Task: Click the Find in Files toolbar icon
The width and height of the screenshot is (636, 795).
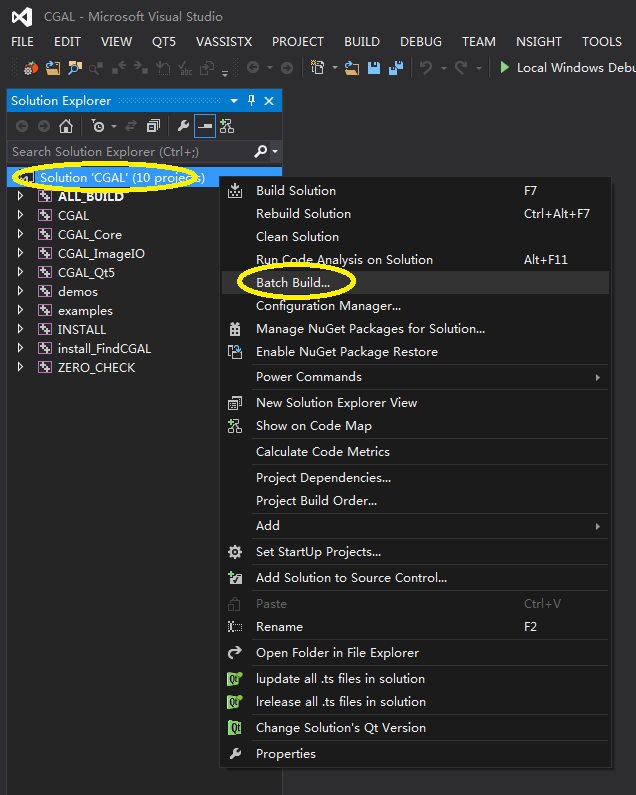Action: [75, 67]
